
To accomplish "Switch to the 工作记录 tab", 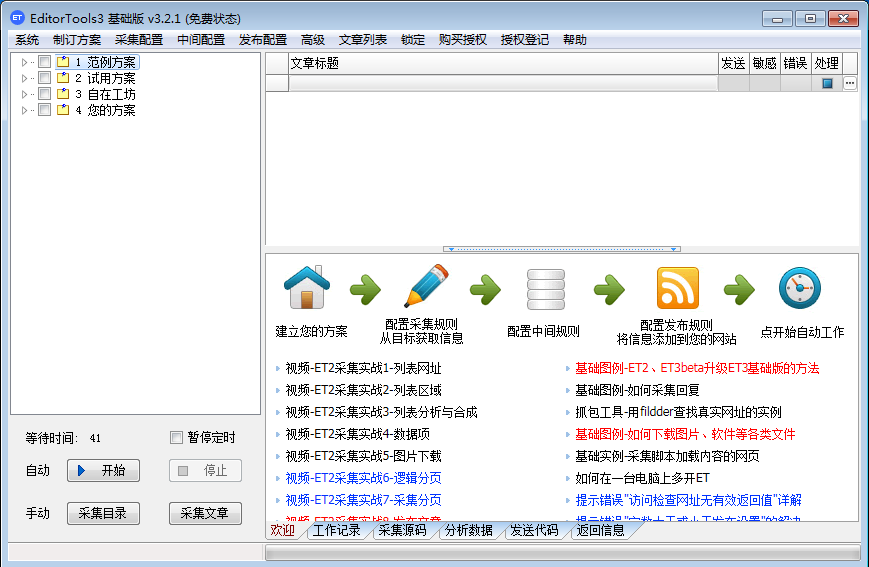I will pyautogui.click(x=337, y=531).
